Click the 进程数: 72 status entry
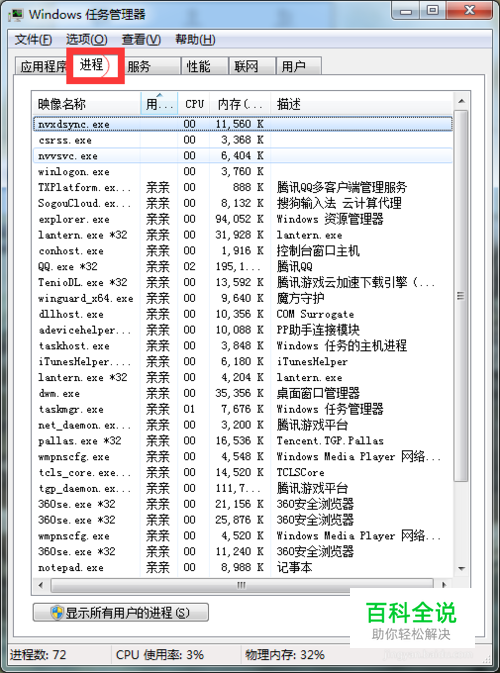This screenshot has width=500, height=673. coord(38,655)
